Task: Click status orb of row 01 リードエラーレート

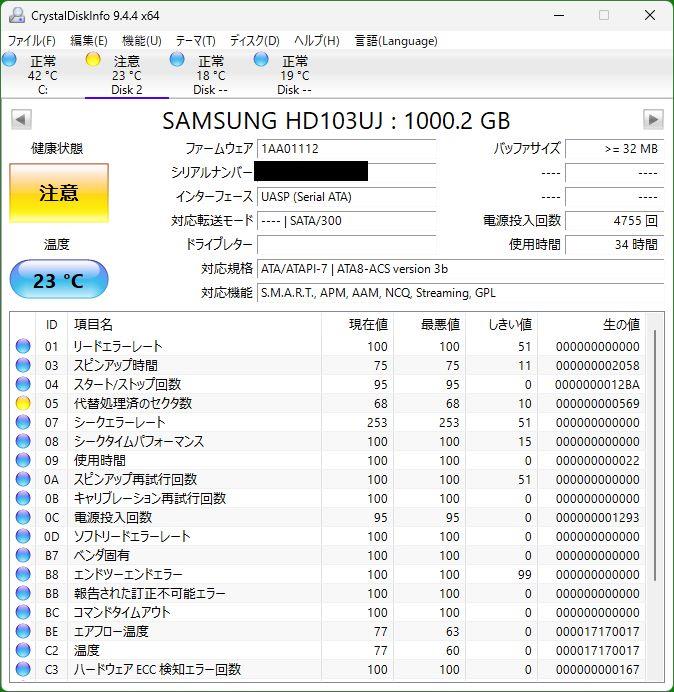Action: (23, 346)
